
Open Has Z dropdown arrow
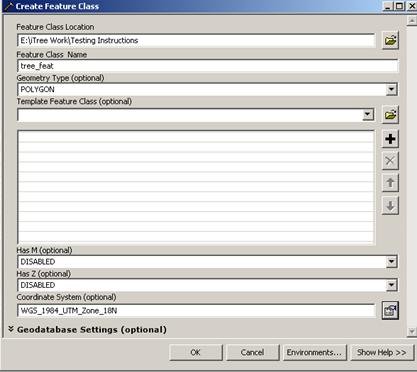(391, 285)
